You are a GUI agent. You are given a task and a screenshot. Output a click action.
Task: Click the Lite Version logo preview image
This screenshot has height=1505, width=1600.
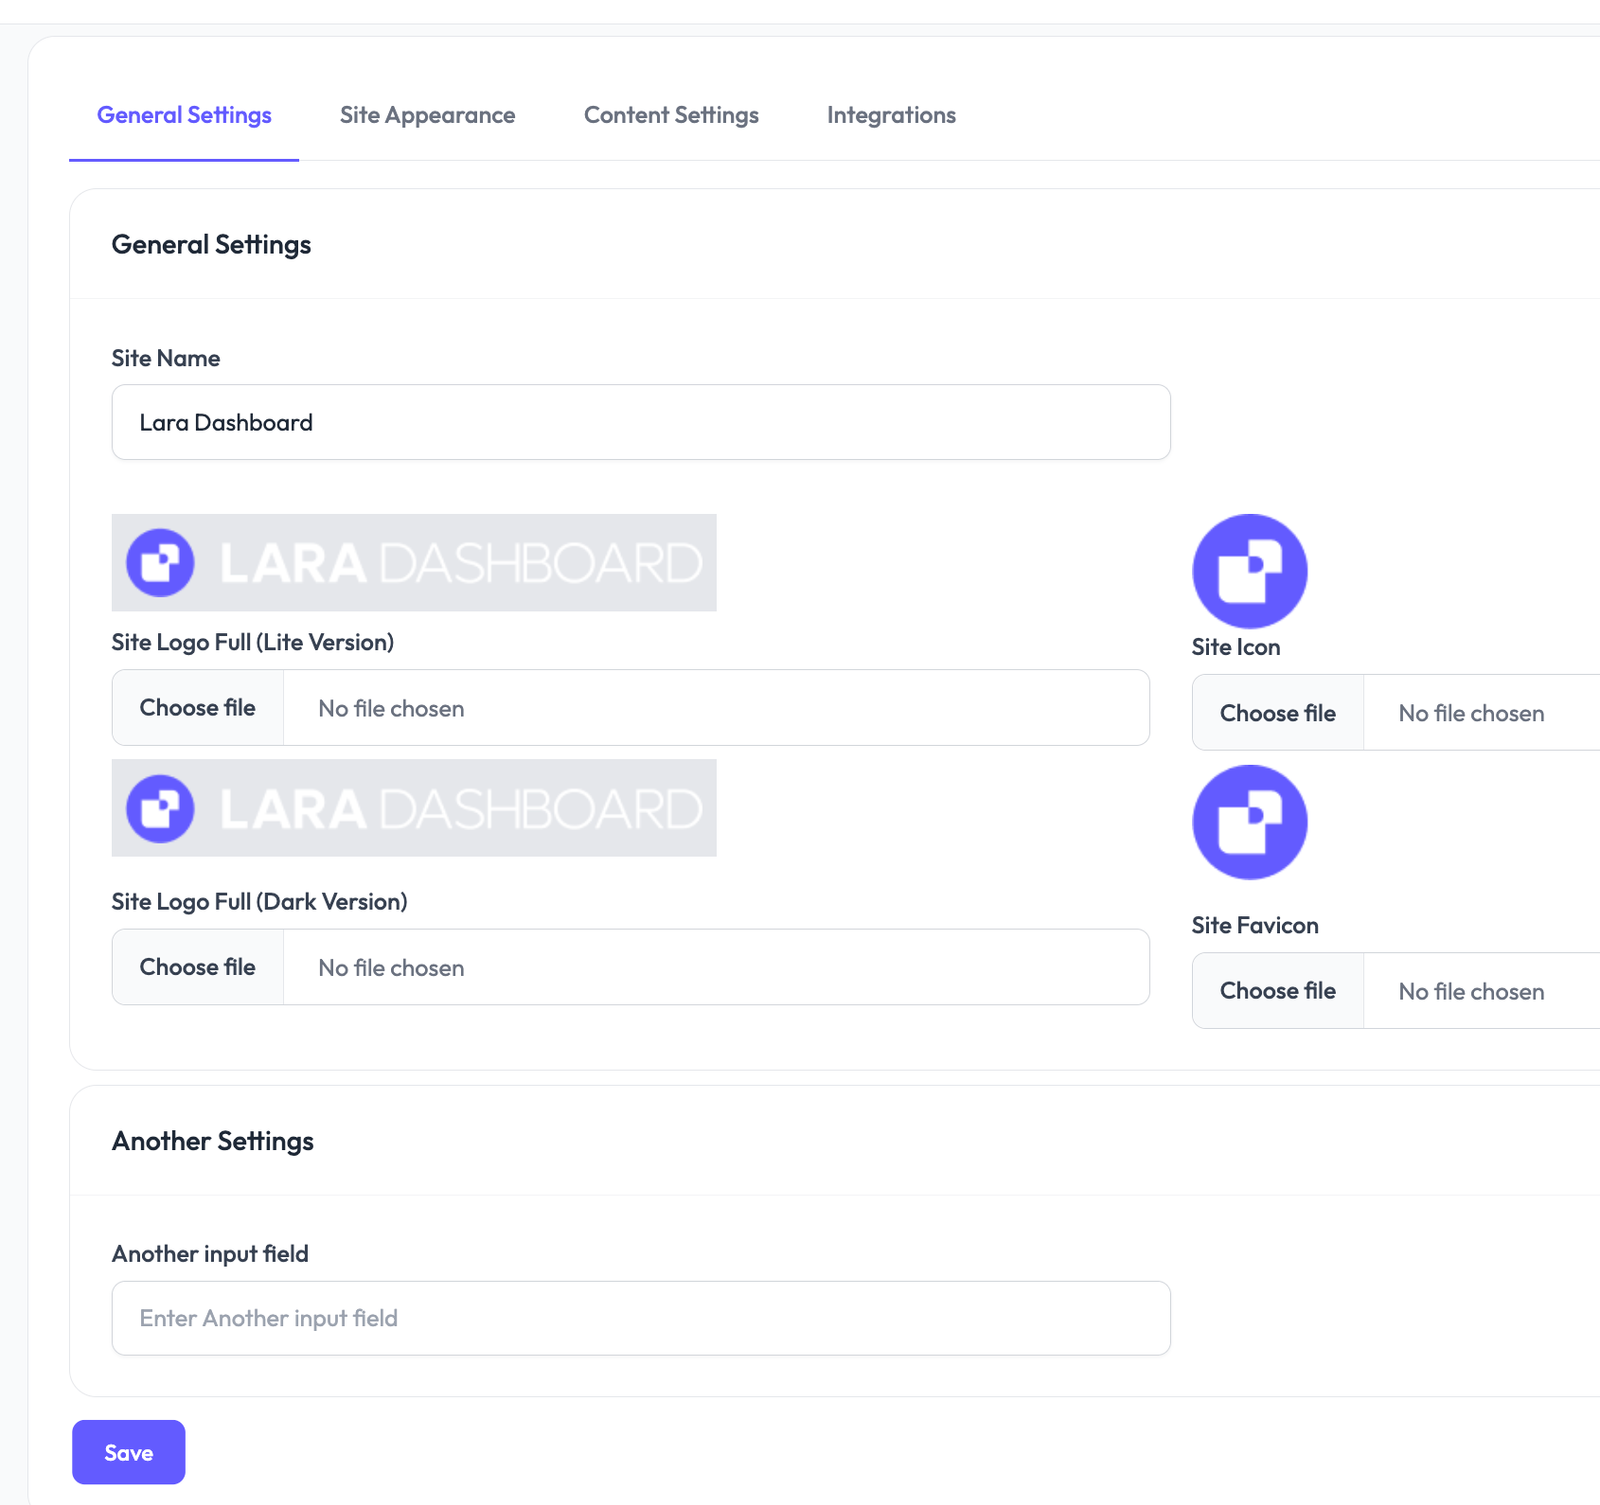point(414,563)
